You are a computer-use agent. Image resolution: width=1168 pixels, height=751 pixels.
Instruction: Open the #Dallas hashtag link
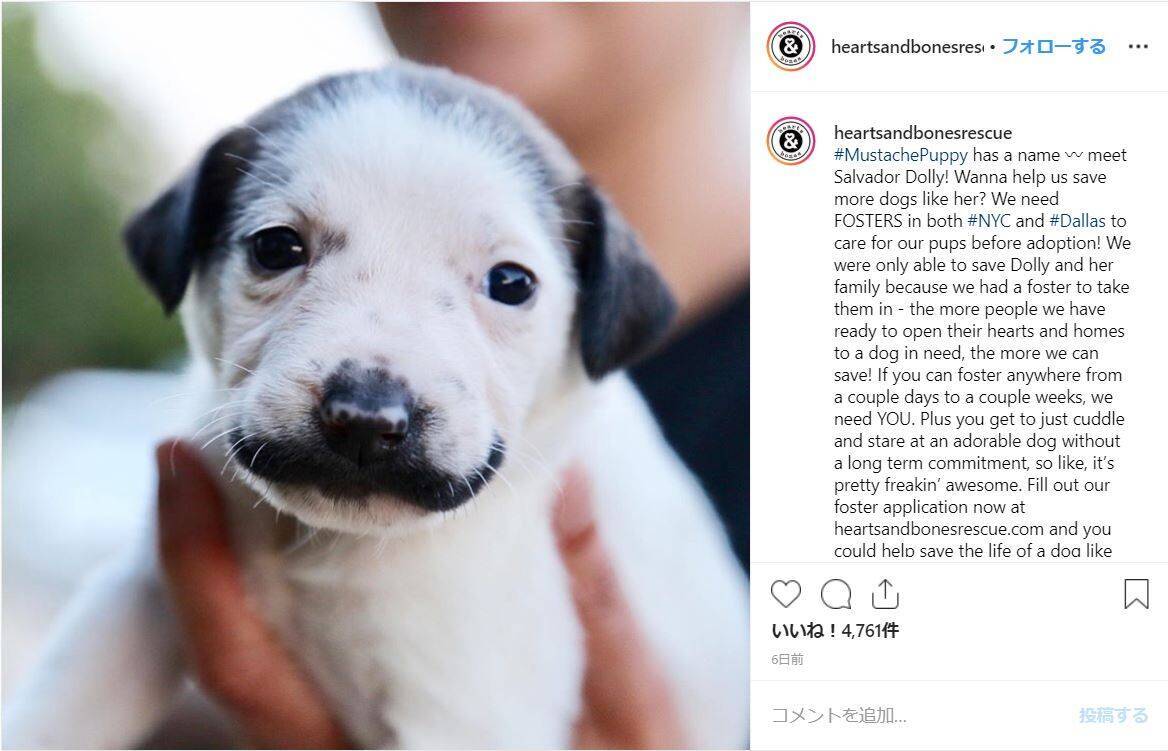[x=1077, y=221]
